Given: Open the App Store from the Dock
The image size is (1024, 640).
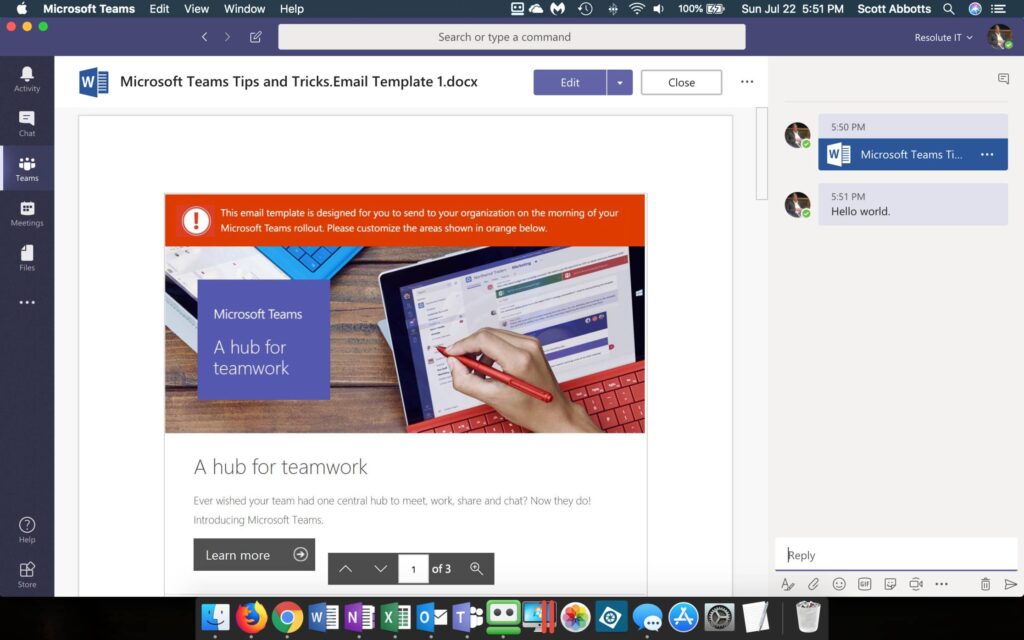Looking at the screenshot, I should (x=684, y=616).
